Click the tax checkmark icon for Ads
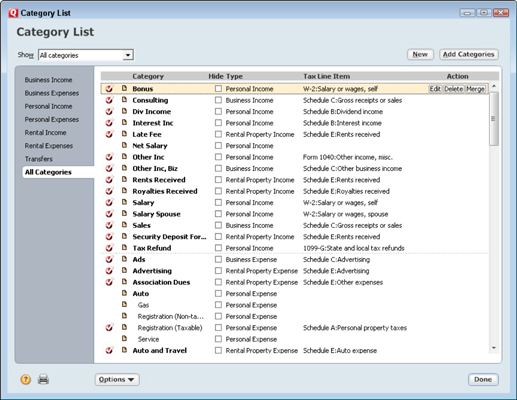This screenshot has height=400, width=517. [109, 259]
